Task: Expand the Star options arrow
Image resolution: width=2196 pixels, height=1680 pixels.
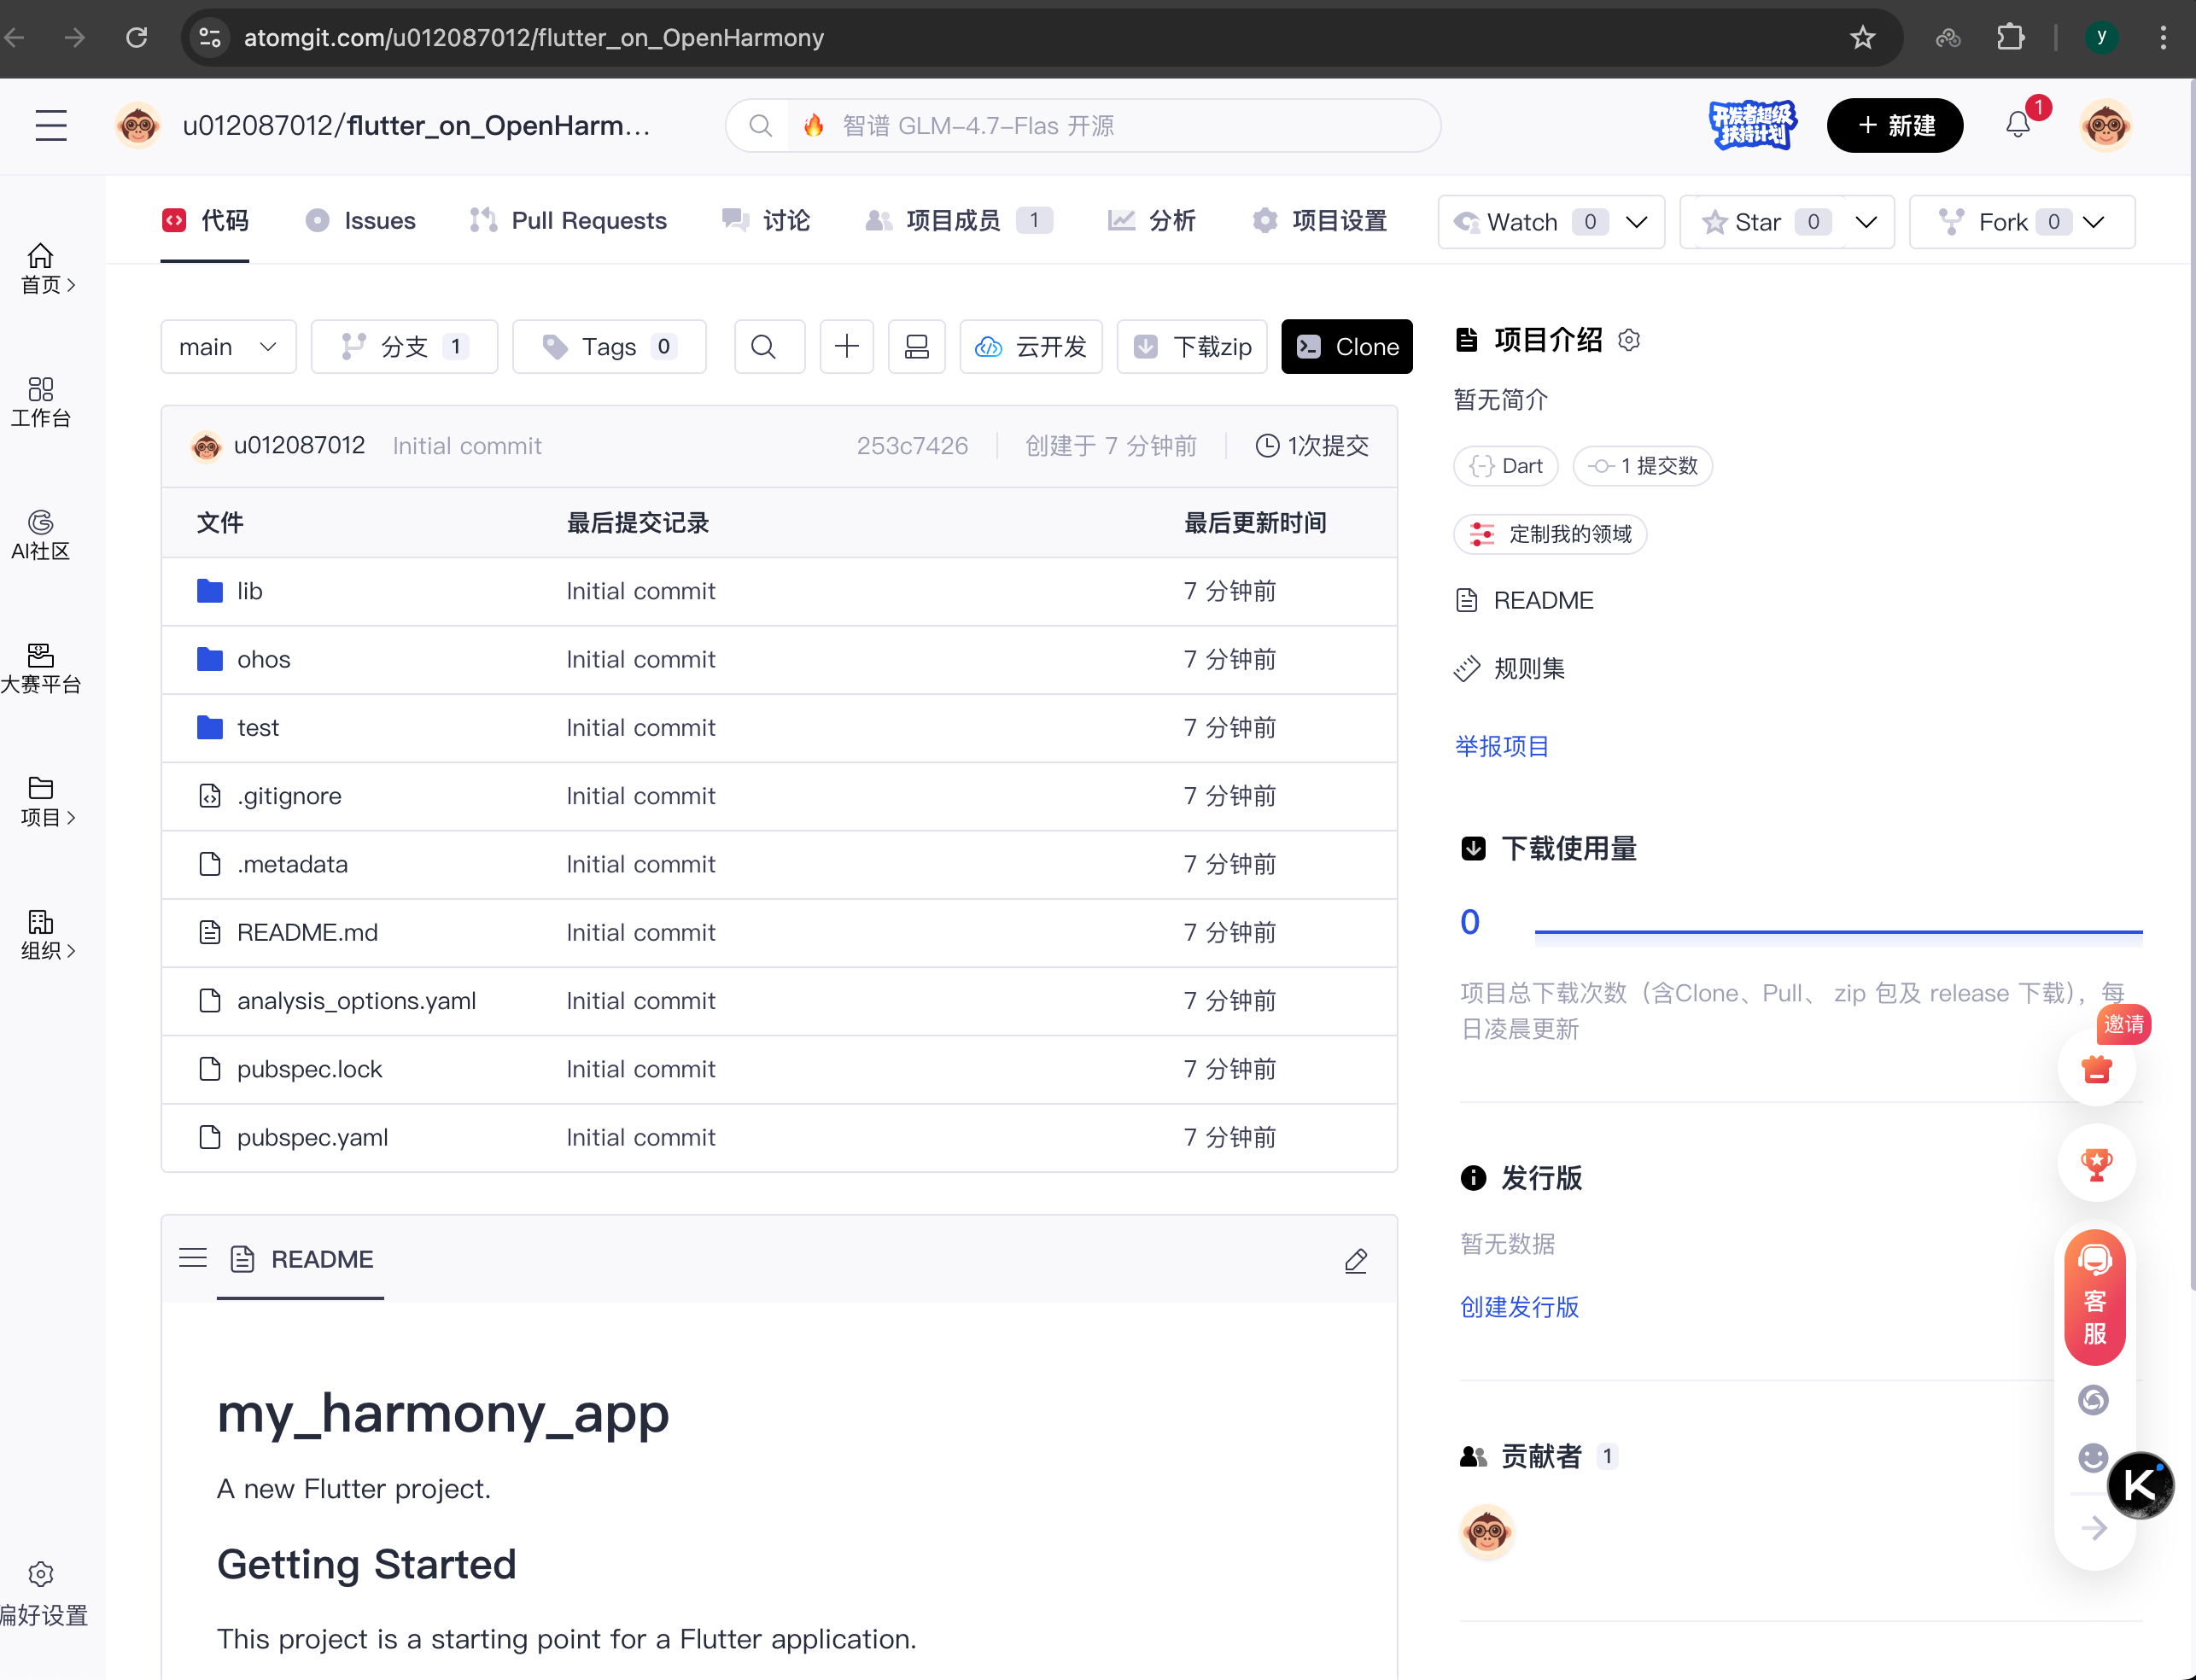Action: tap(1866, 222)
